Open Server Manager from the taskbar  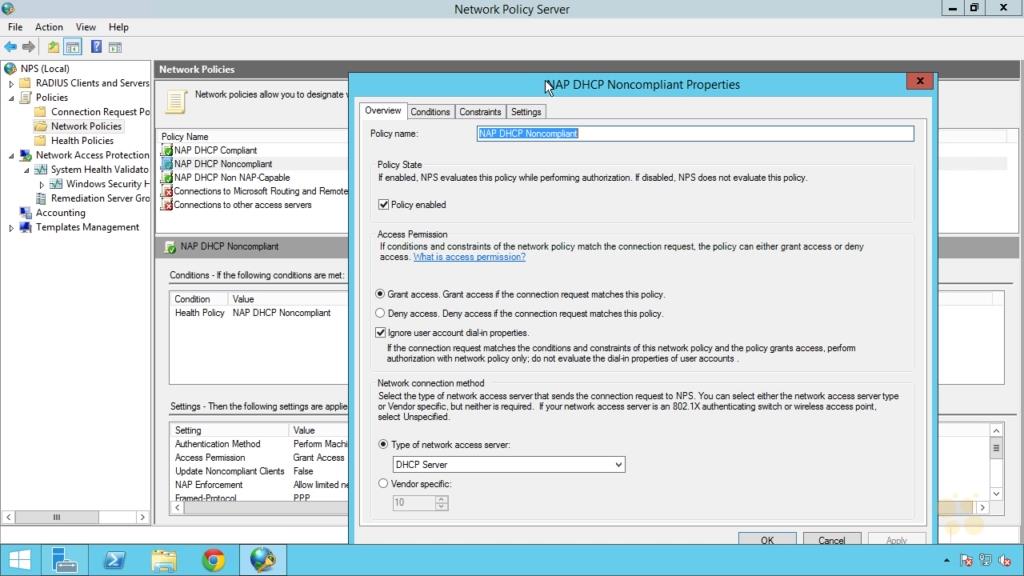[x=64, y=560]
